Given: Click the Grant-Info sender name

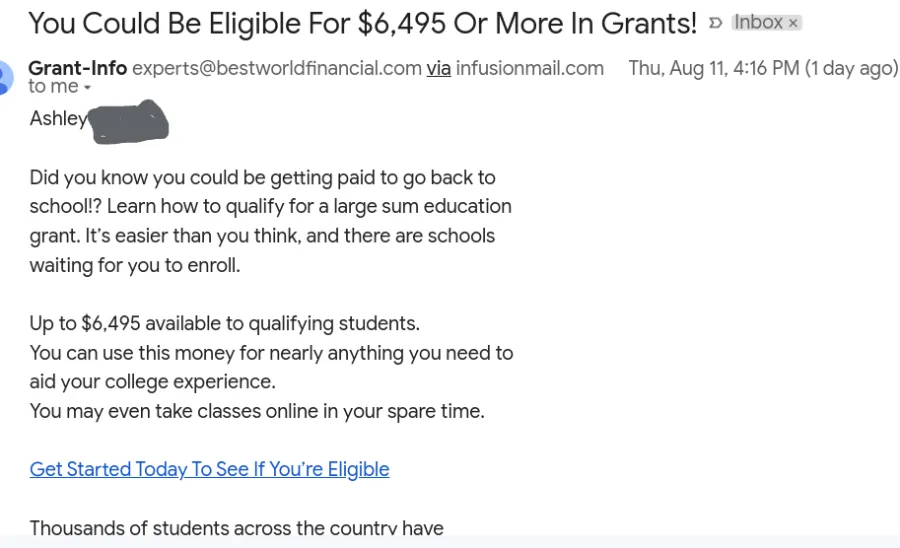Looking at the screenshot, I should 77,68.
